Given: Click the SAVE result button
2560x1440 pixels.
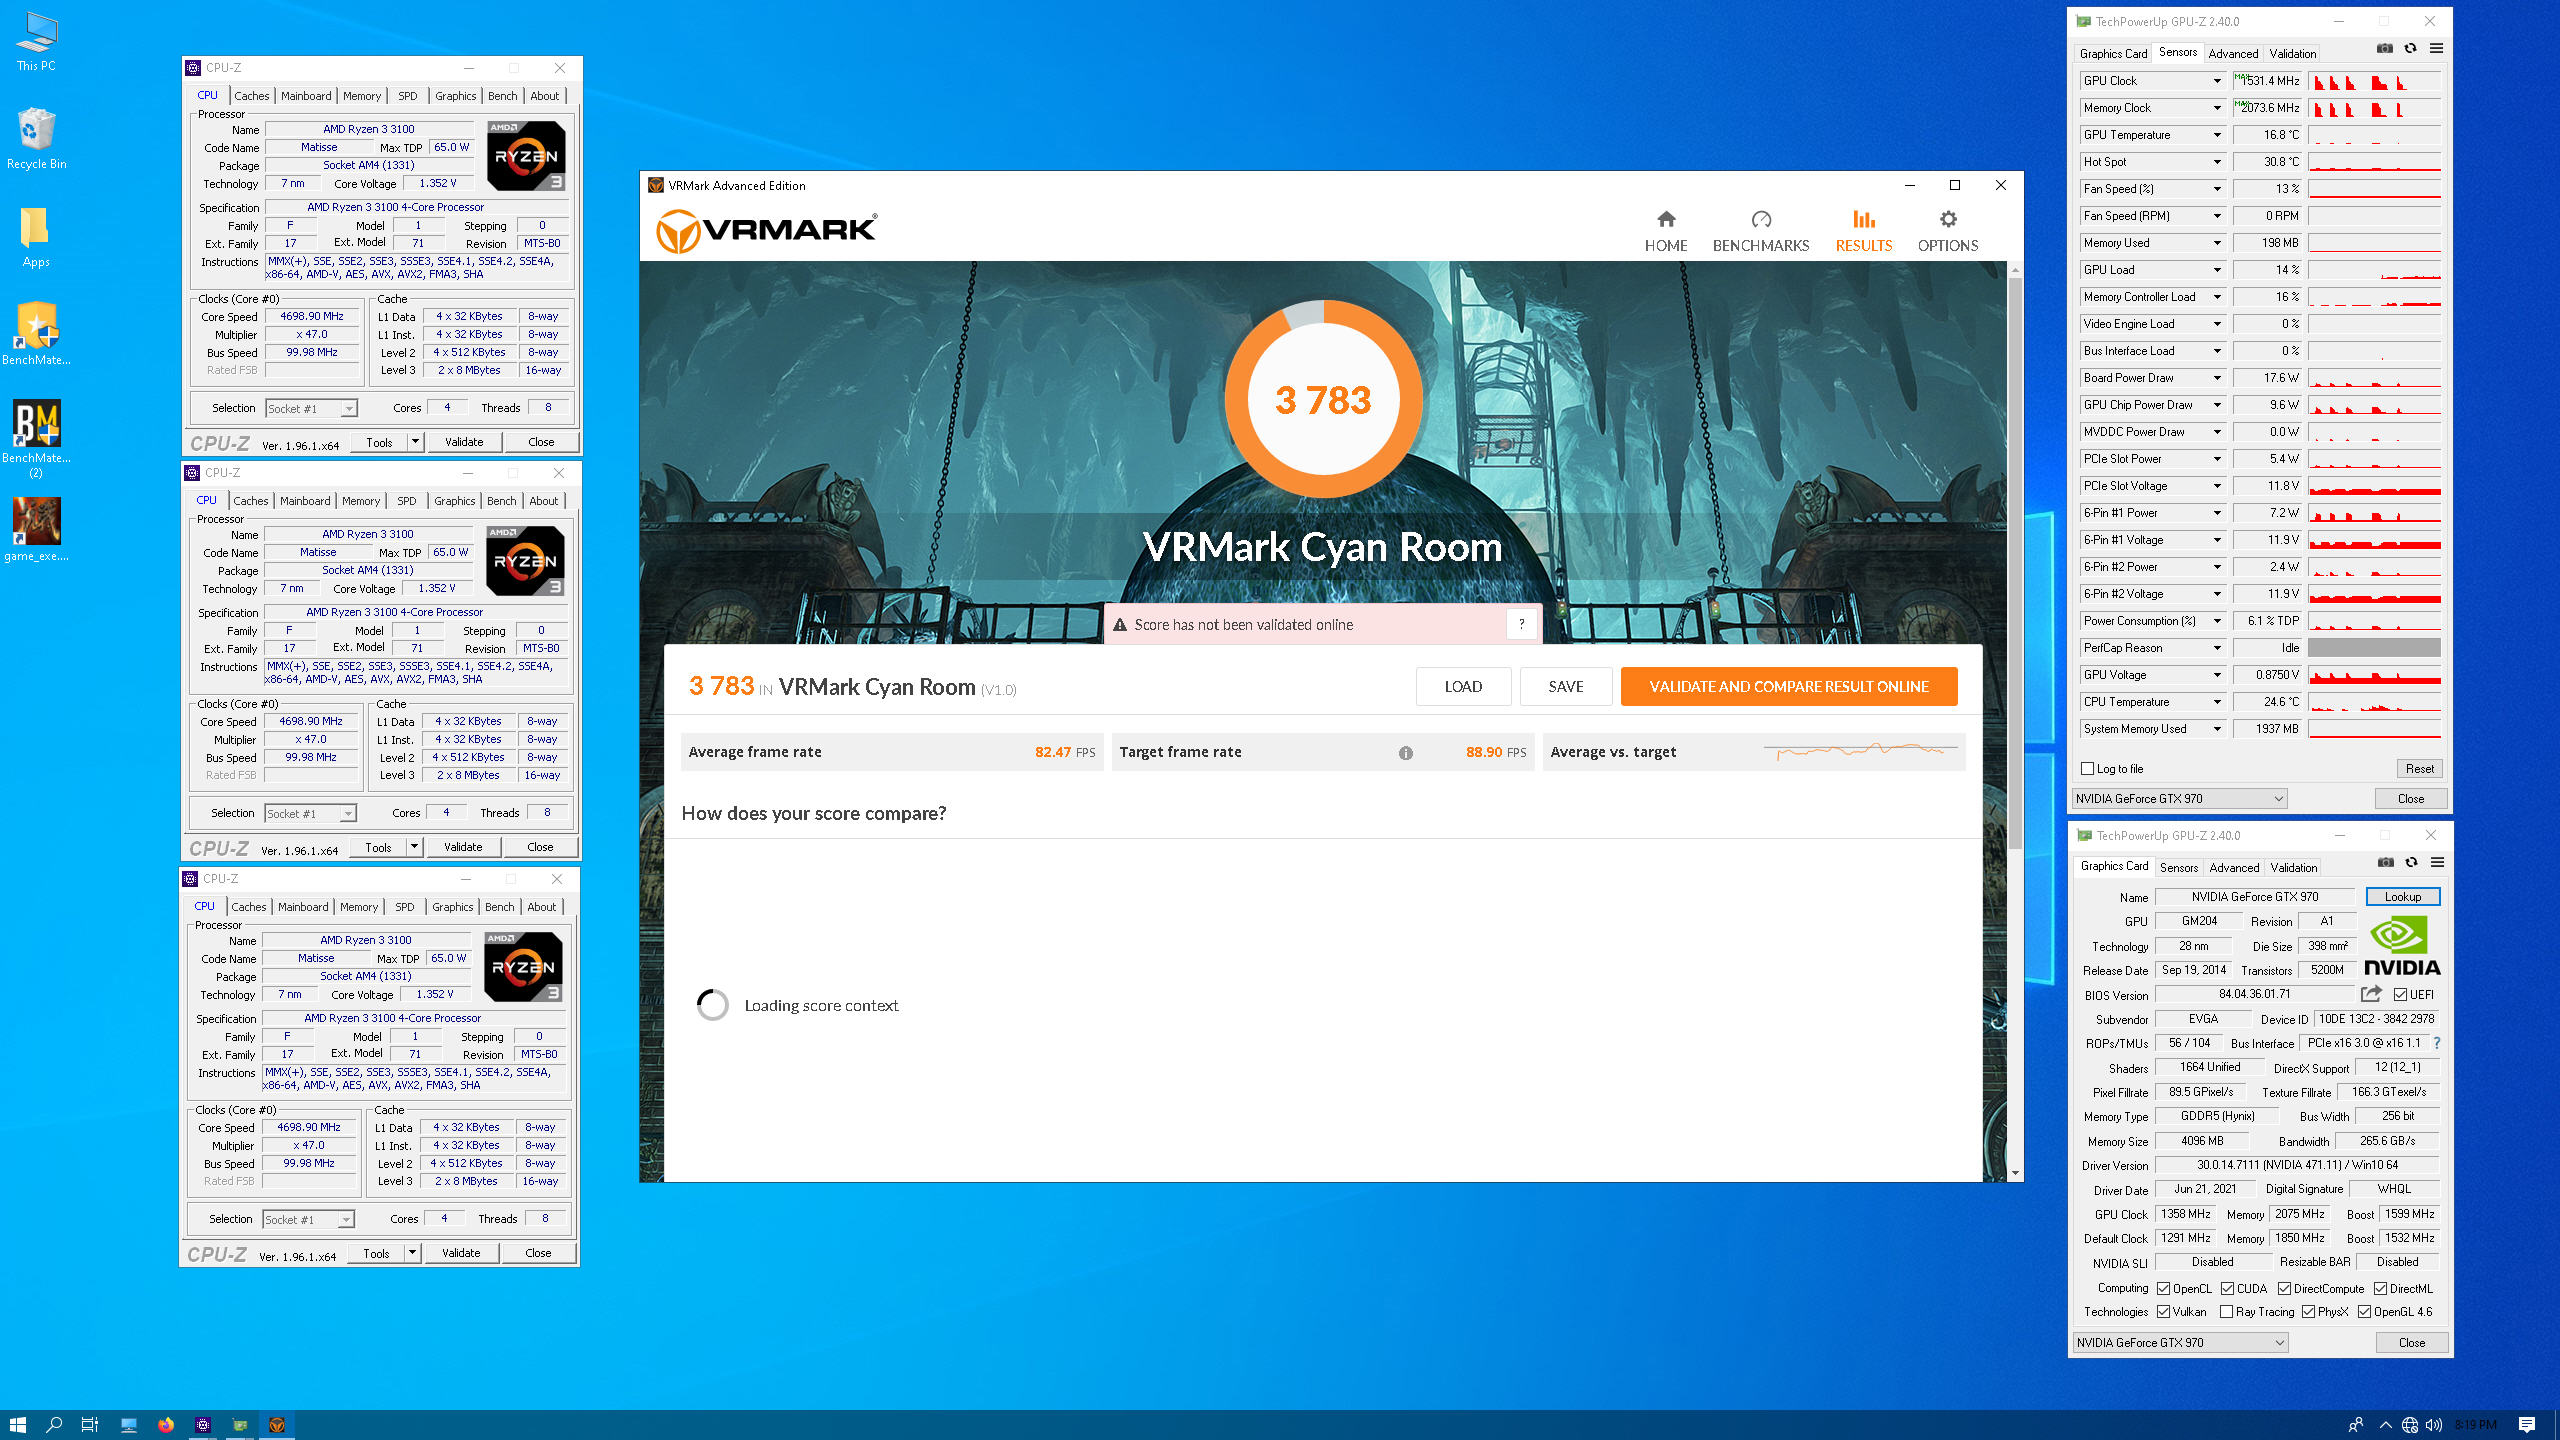Looking at the screenshot, I should (x=1566, y=687).
